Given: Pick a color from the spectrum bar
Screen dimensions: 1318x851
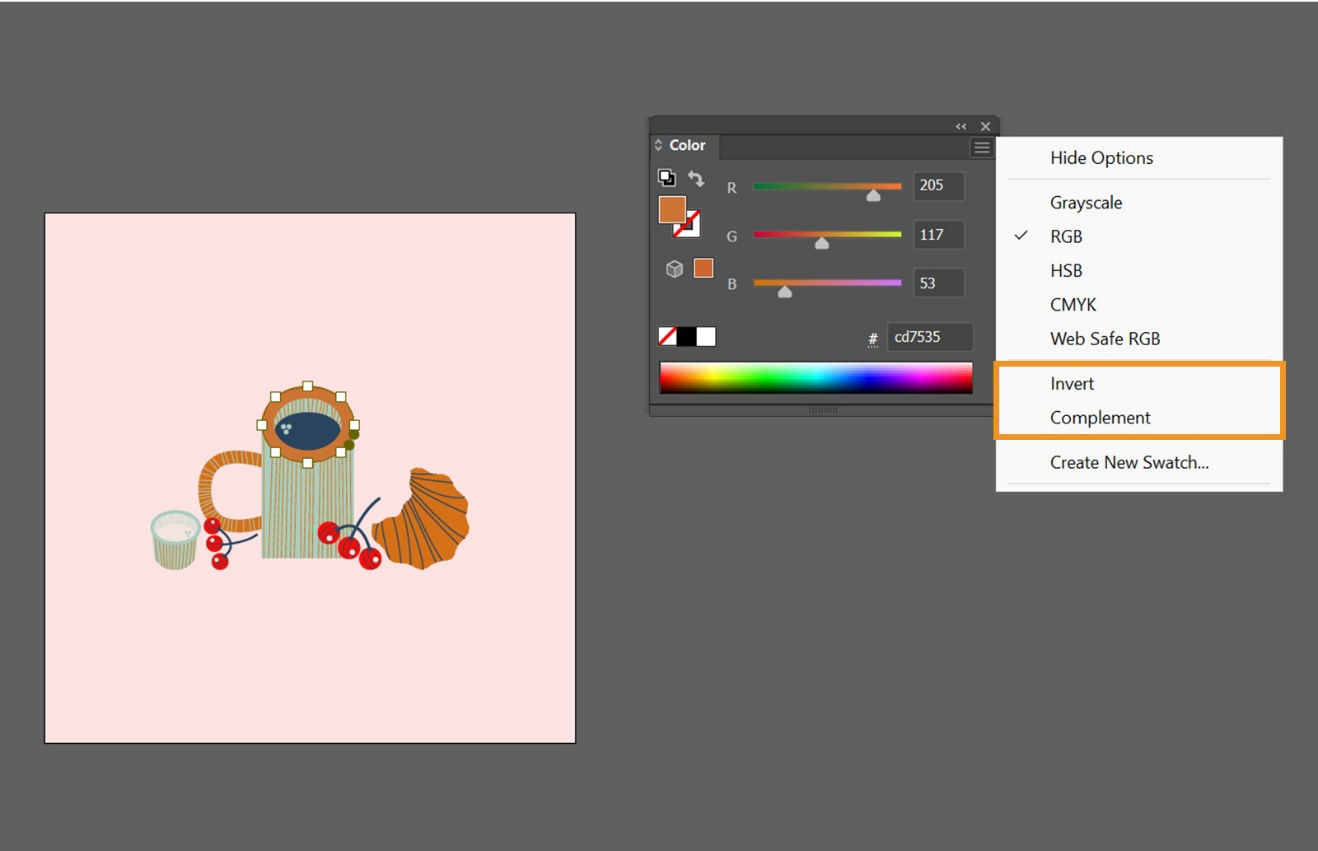Looking at the screenshot, I should pyautogui.click(x=815, y=377).
